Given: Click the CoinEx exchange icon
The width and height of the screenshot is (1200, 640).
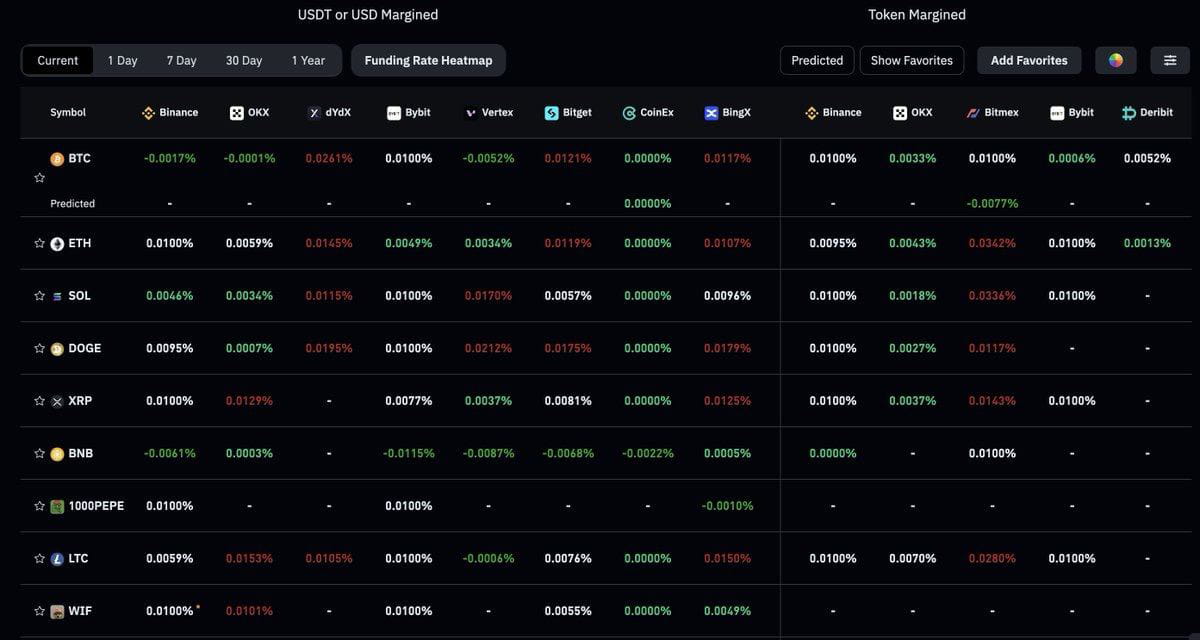Looking at the screenshot, I should point(628,112).
